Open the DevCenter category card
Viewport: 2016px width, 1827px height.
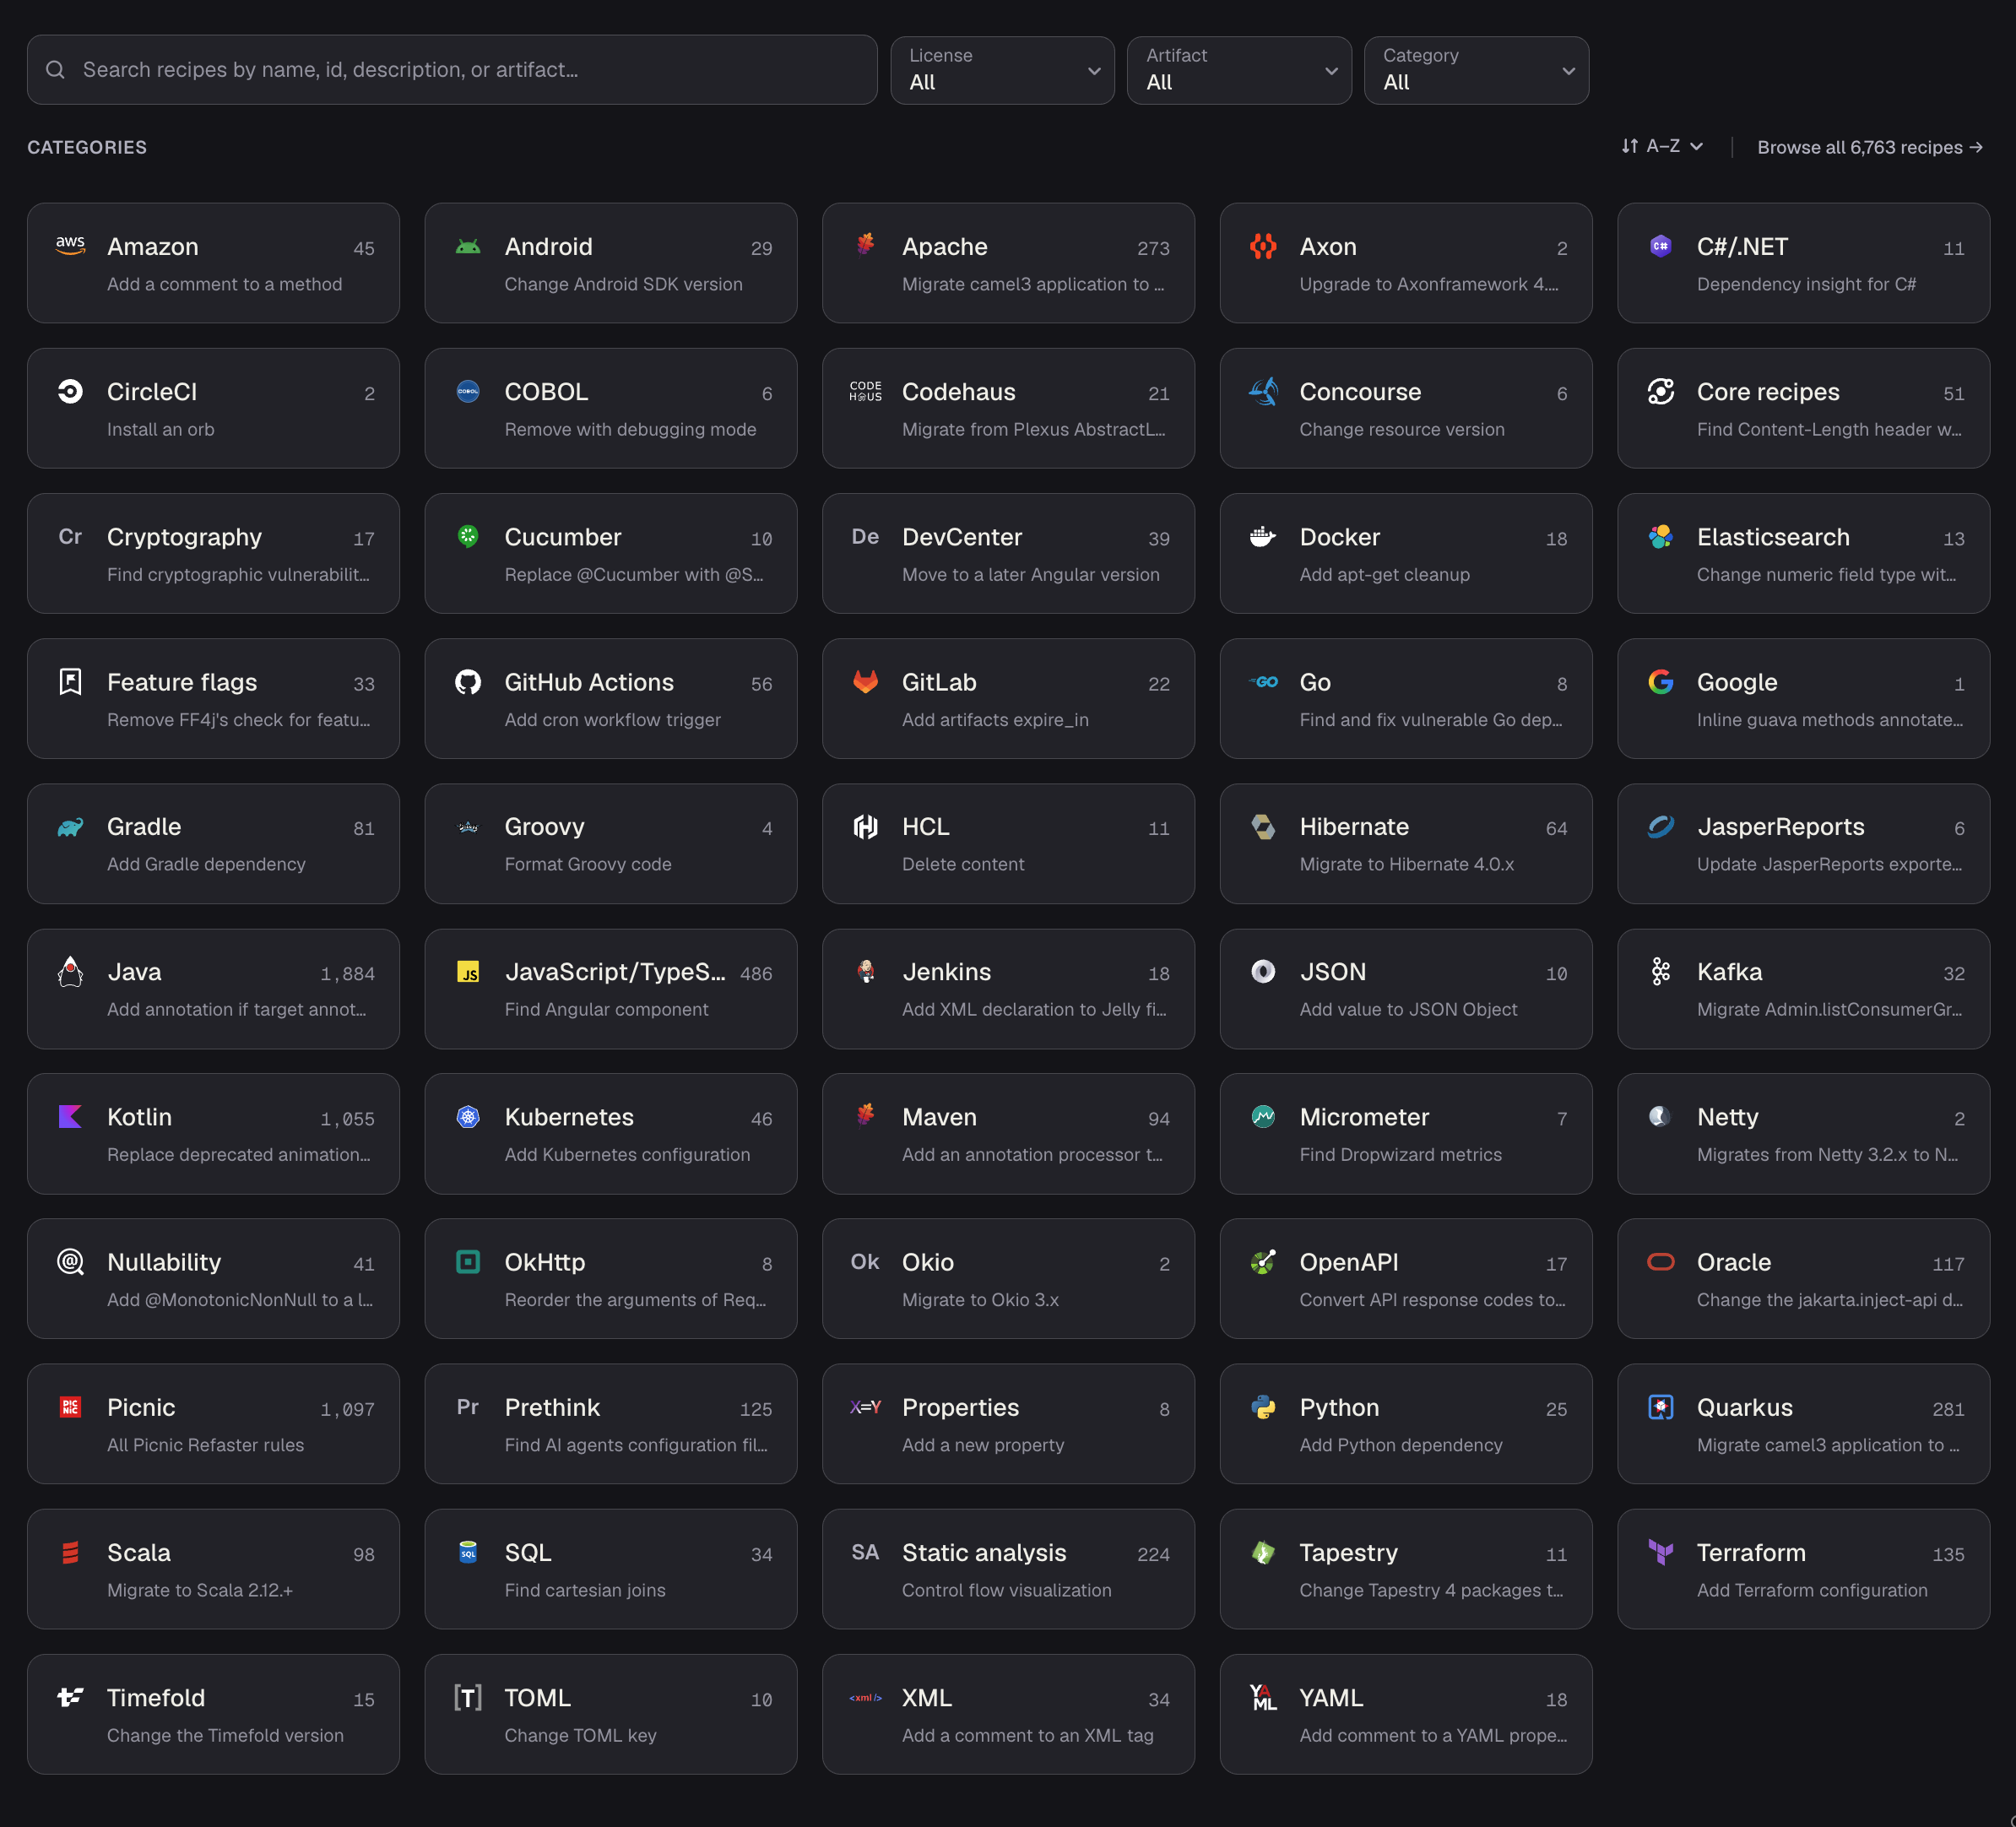click(x=1008, y=553)
